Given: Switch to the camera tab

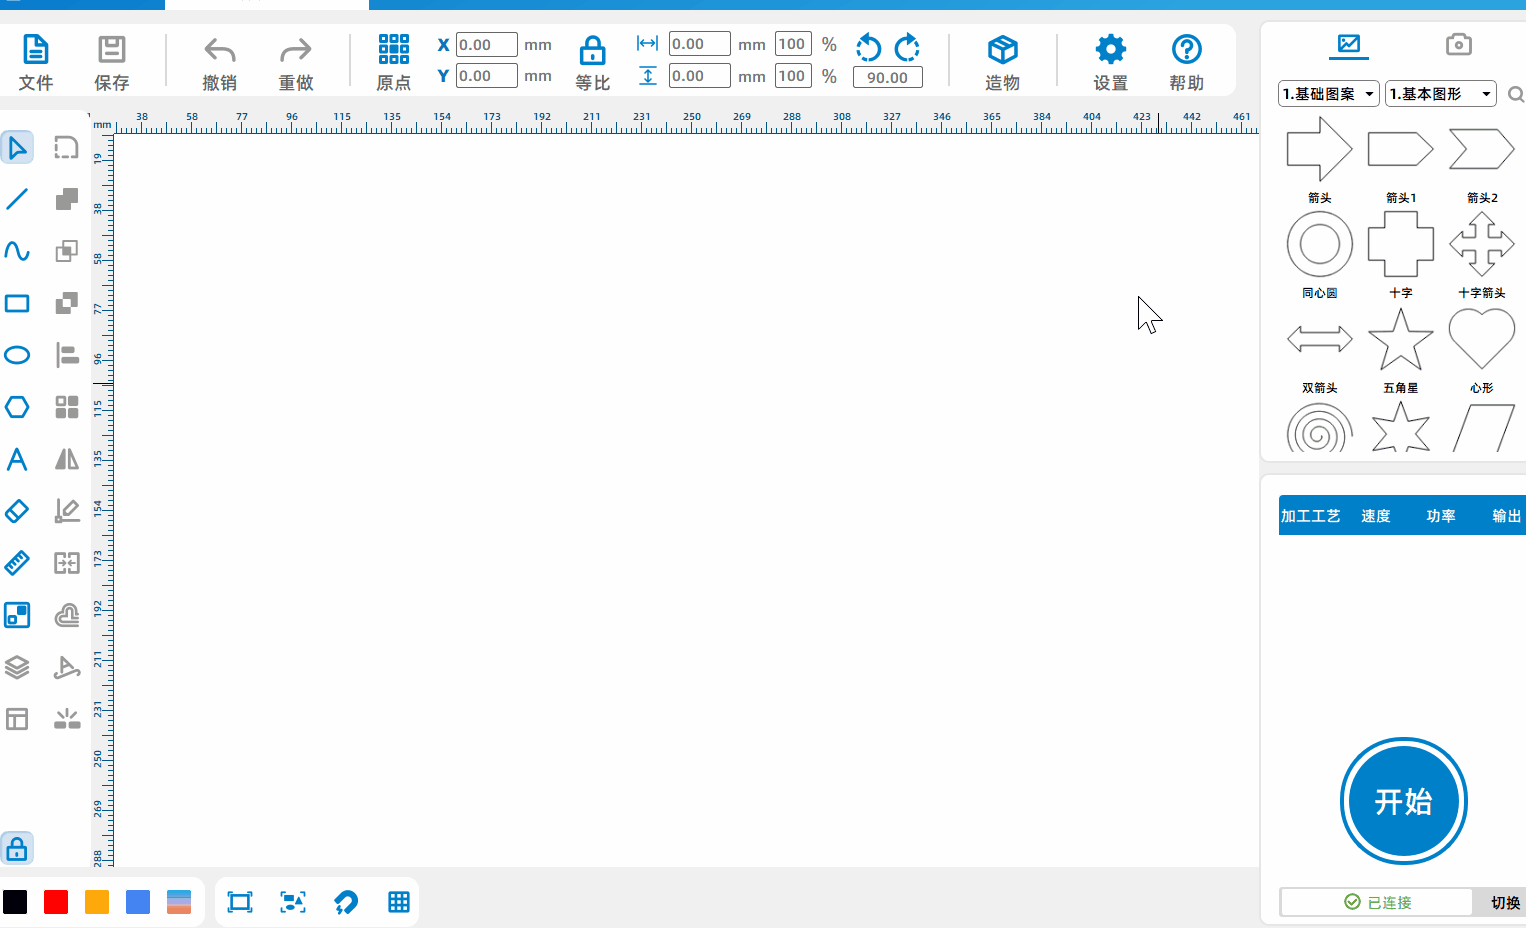Looking at the screenshot, I should click(1459, 45).
